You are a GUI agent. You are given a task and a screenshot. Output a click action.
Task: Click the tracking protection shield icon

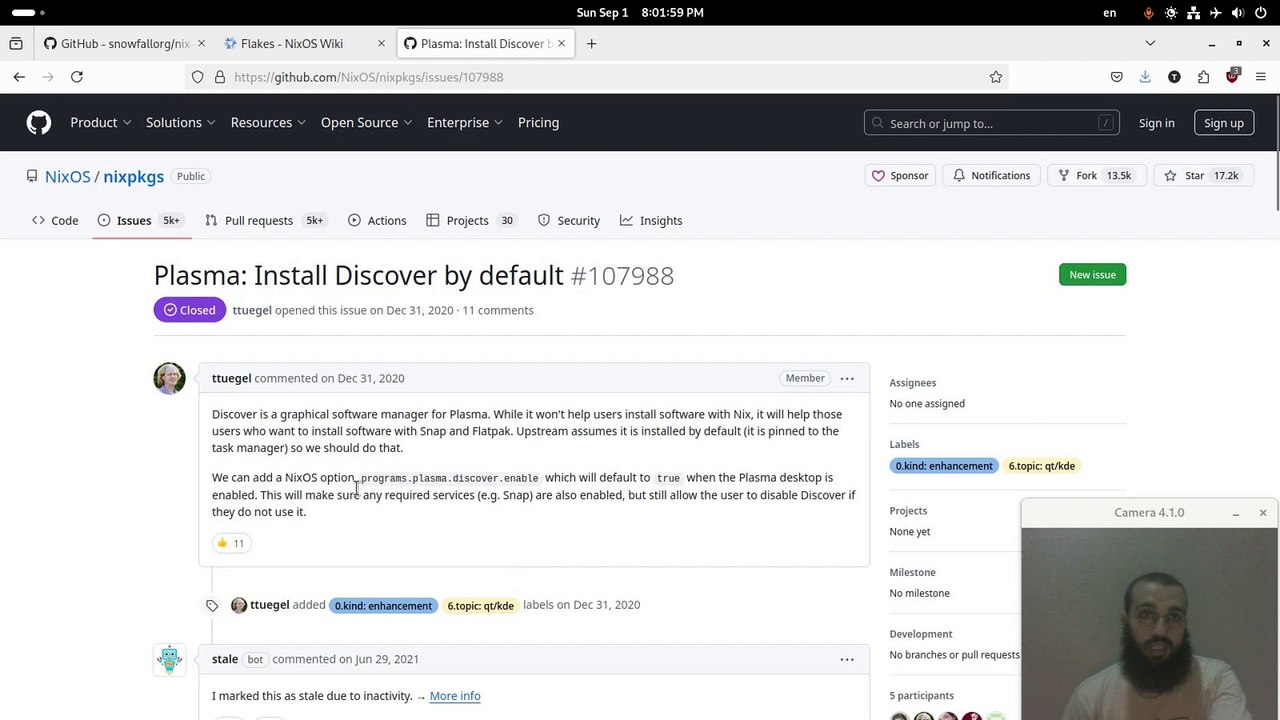[x=197, y=77]
